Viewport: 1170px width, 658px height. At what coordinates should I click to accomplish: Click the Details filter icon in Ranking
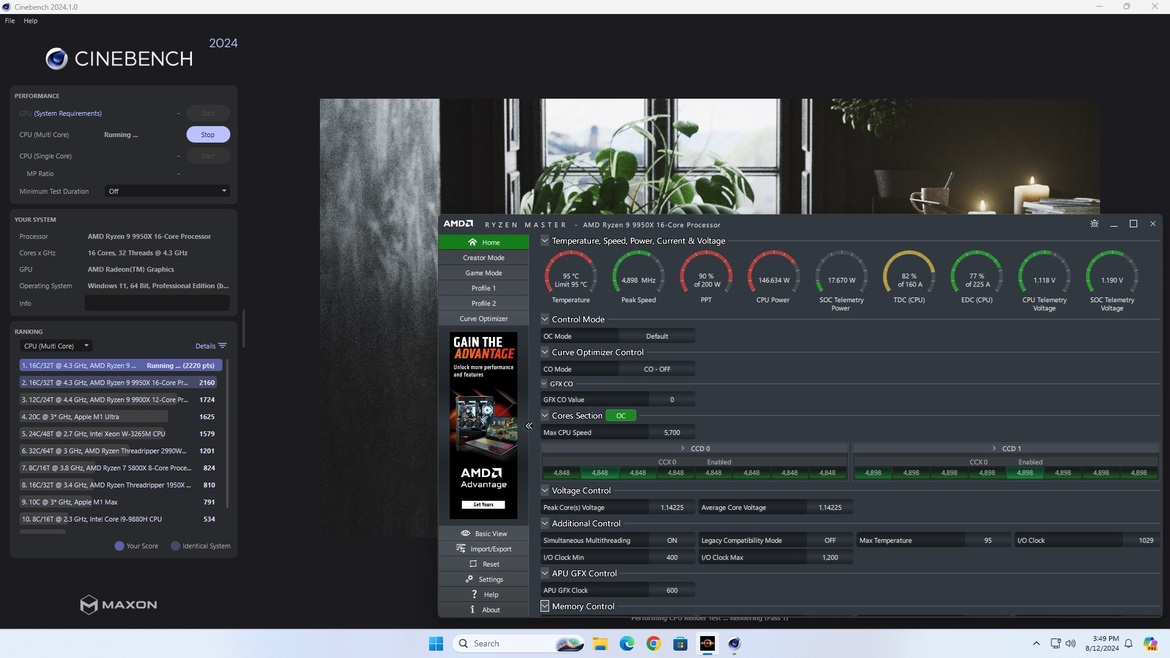pos(222,346)
